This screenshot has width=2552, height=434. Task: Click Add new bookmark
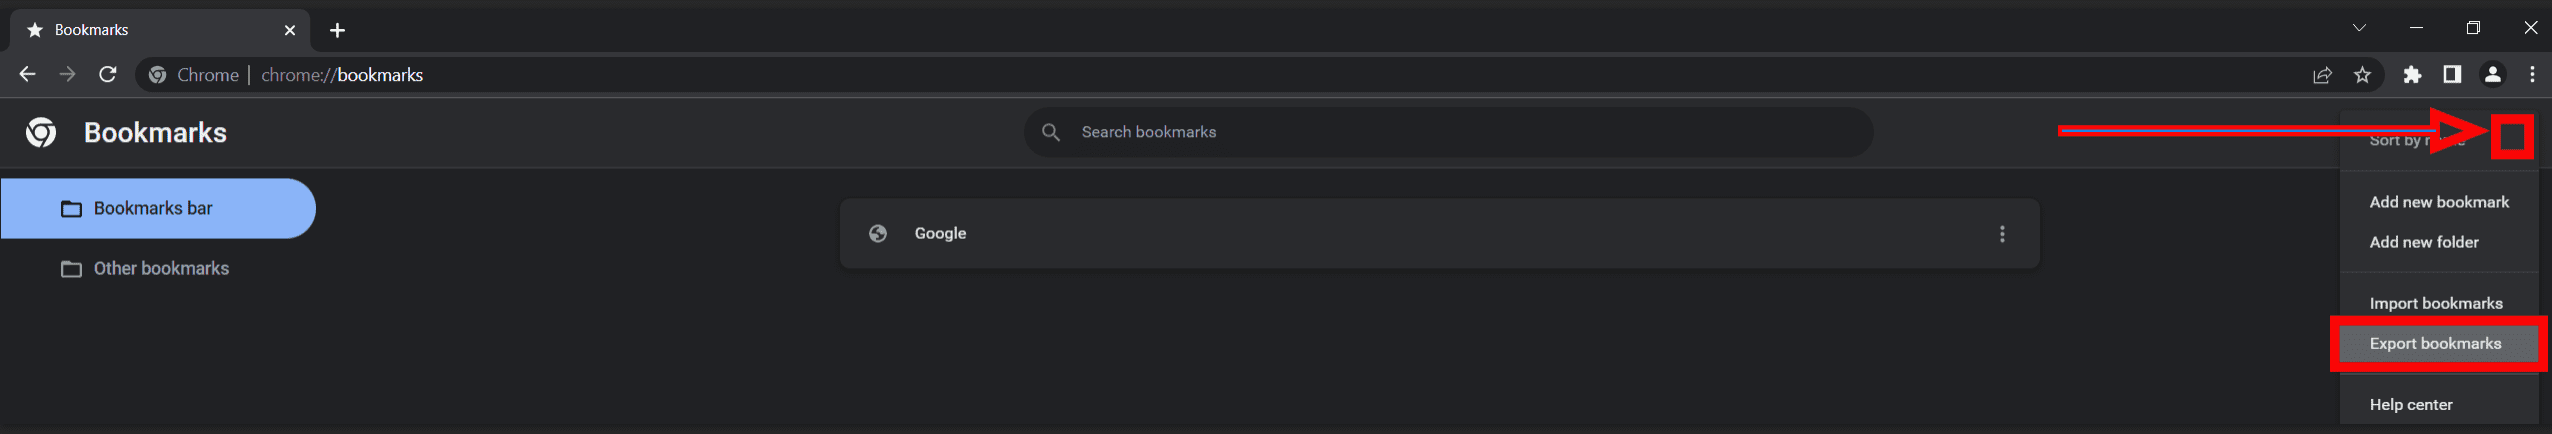2439,202
